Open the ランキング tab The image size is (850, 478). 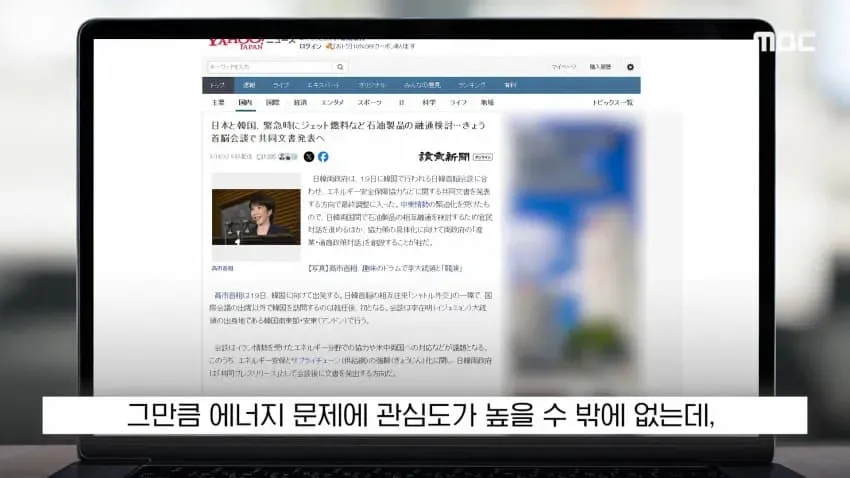[472, 85]
